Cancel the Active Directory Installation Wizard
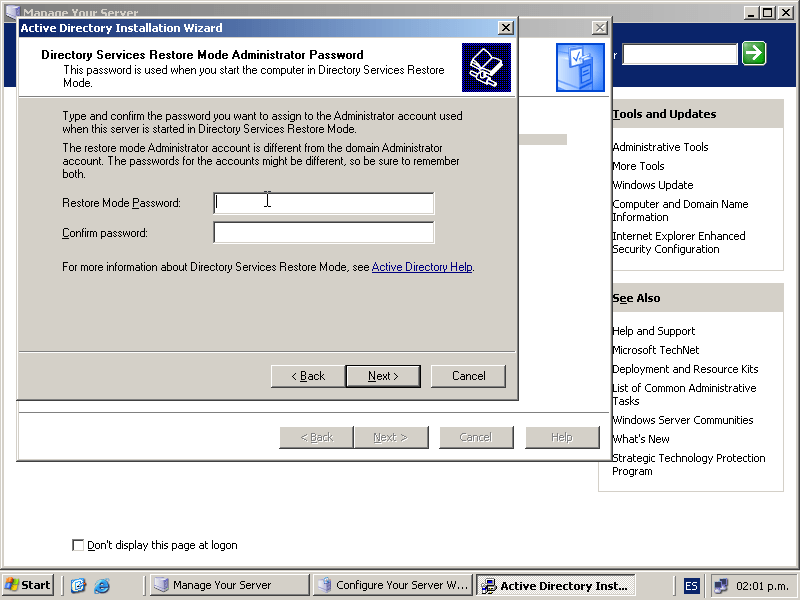Viewport: 800px width, 600px height. pos(468,376)
